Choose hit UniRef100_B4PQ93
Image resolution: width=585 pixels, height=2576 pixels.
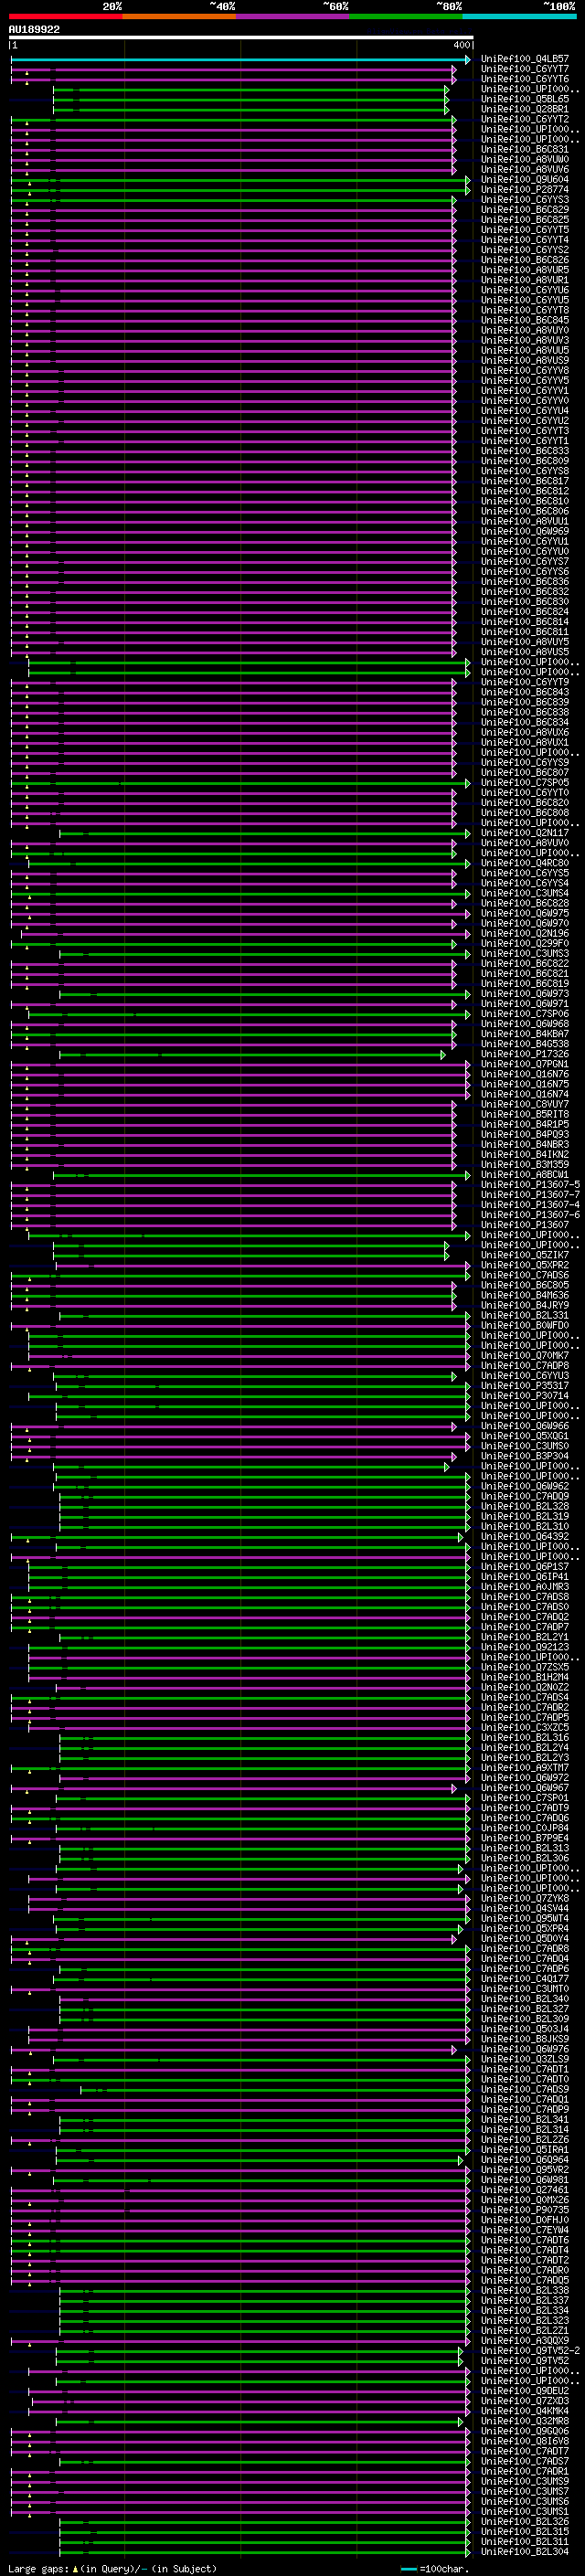(525, 1134)
